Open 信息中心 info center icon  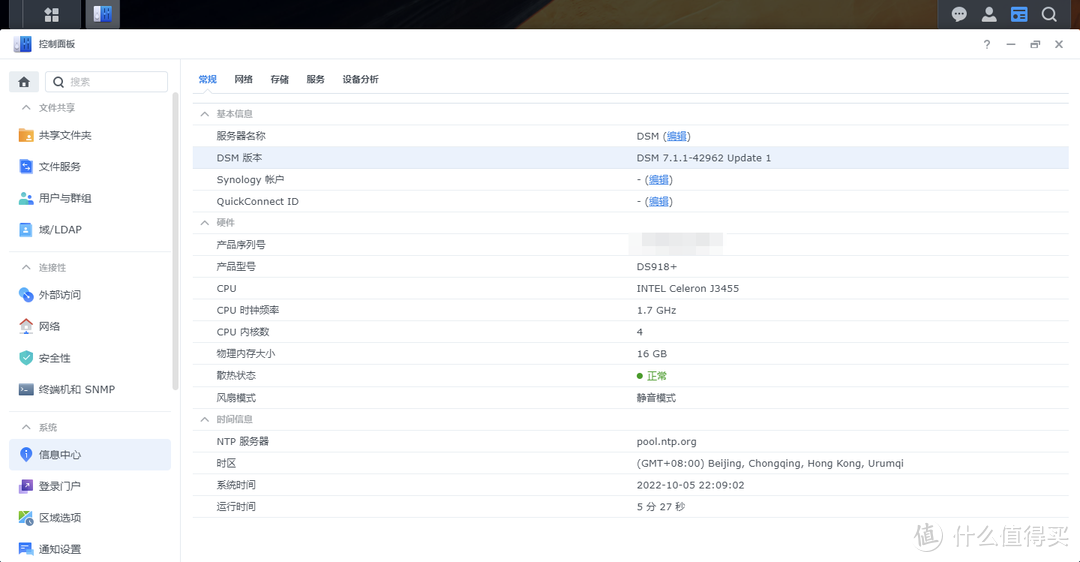point(25,455)
